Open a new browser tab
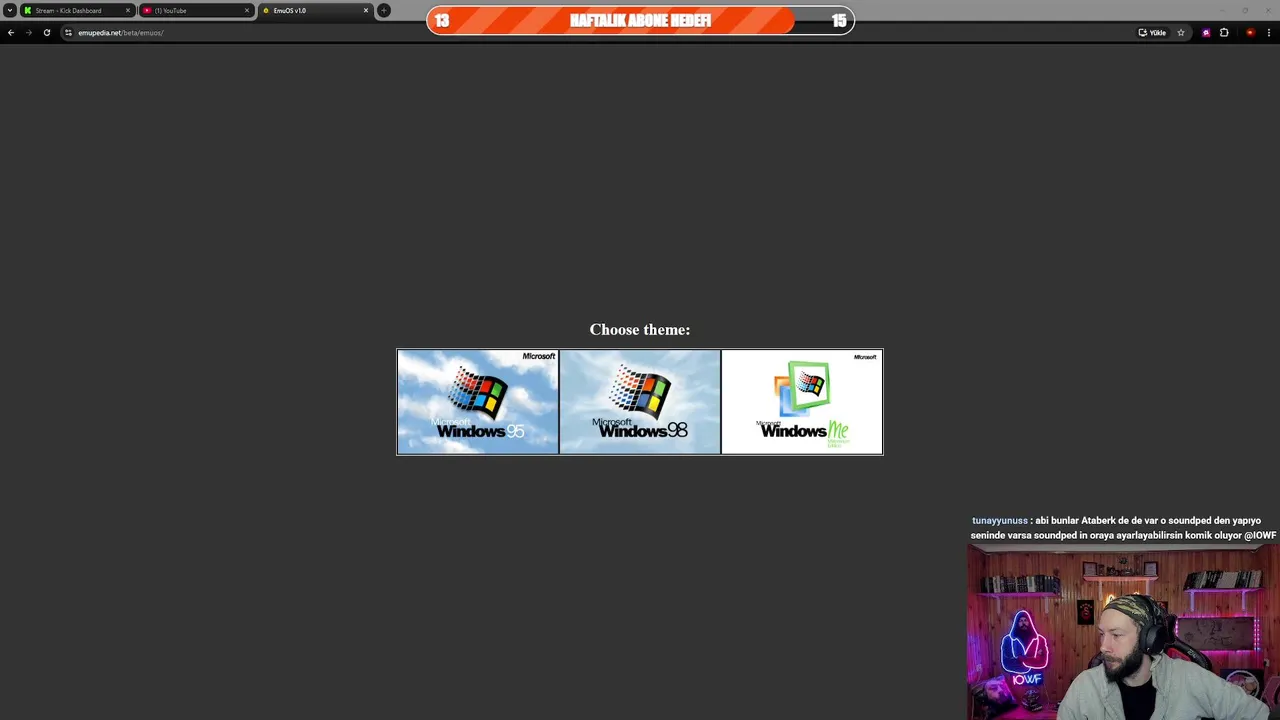The image size is (1280, 720). click(x=384, y=11)
